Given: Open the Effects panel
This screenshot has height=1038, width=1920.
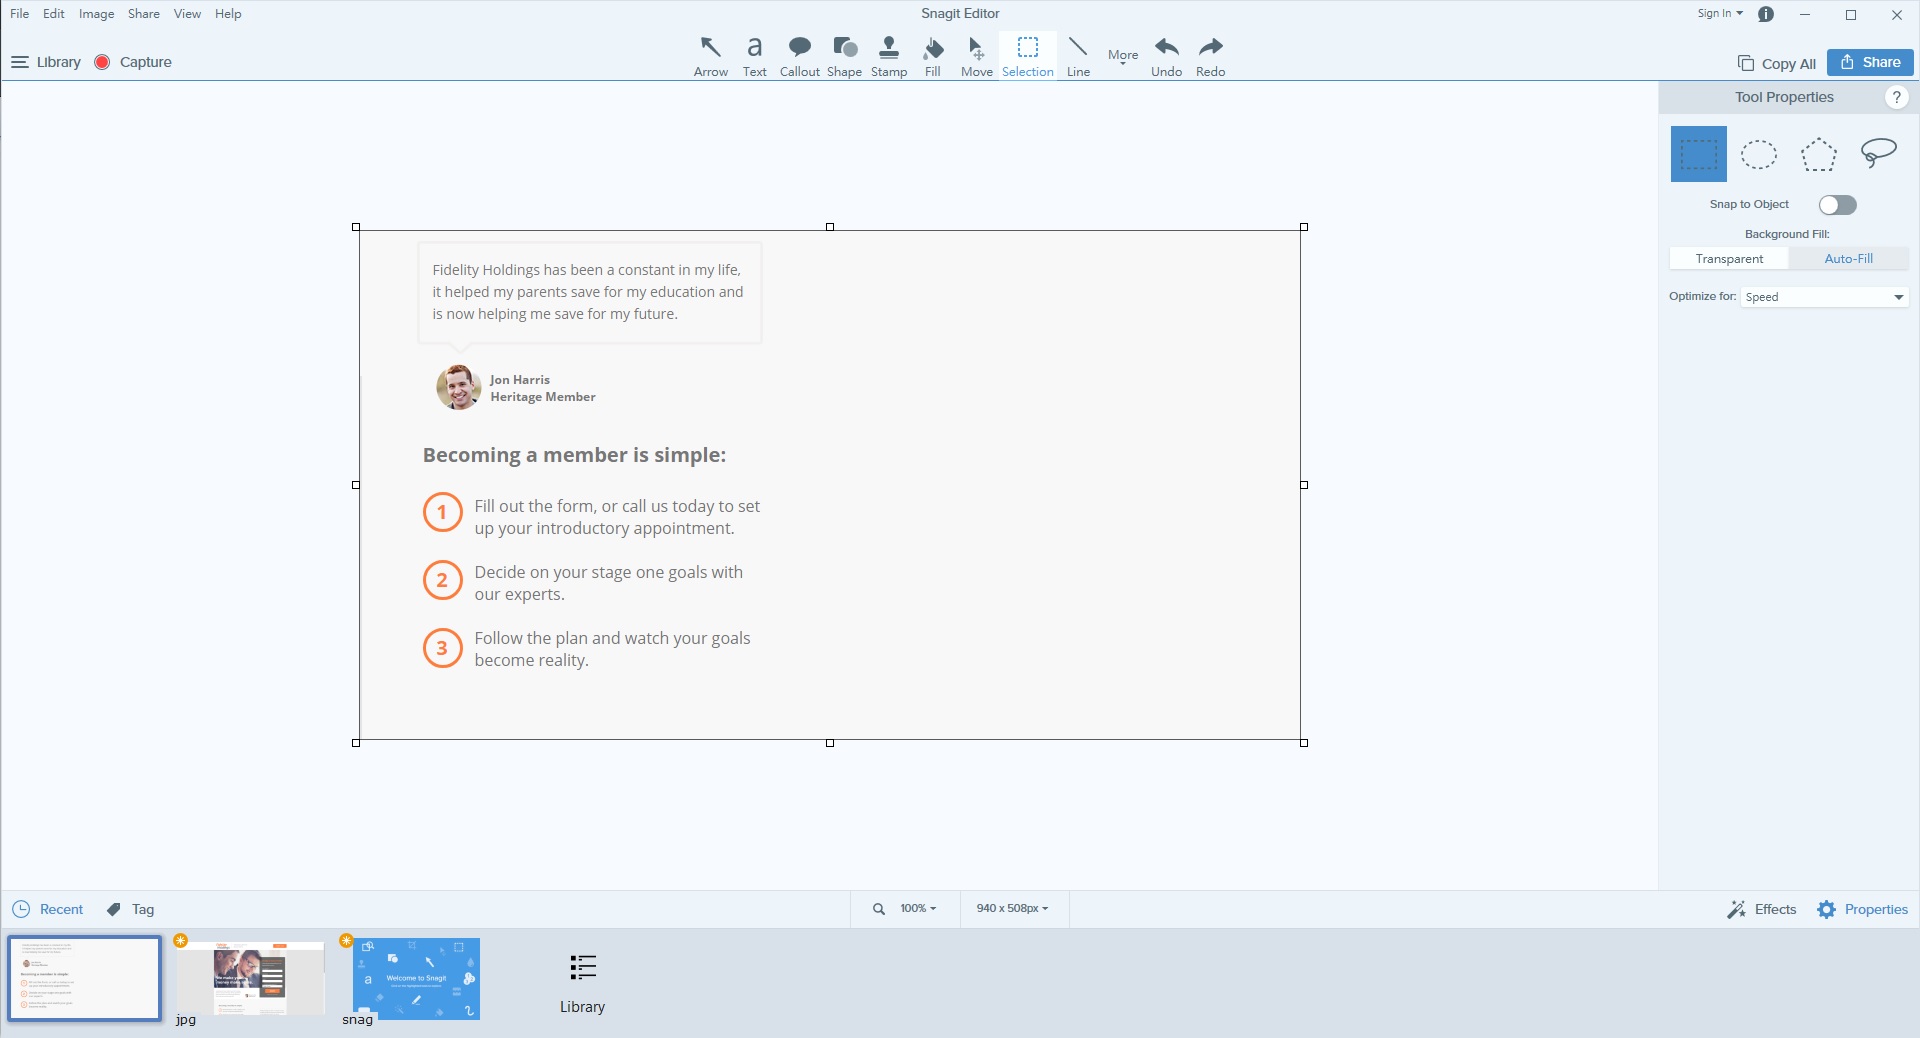Looking at the screenshot, I should pos(1761,909).
